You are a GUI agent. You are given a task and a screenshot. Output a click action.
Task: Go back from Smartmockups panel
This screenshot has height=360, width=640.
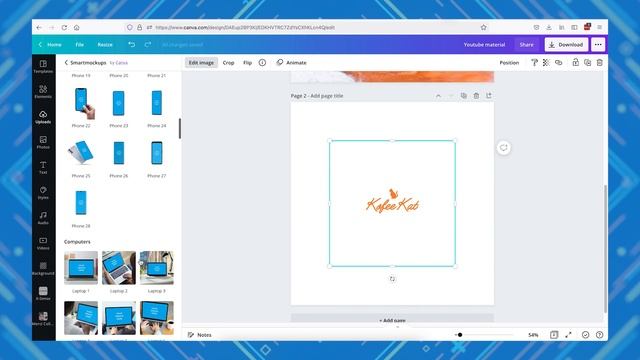click(66, 62)
